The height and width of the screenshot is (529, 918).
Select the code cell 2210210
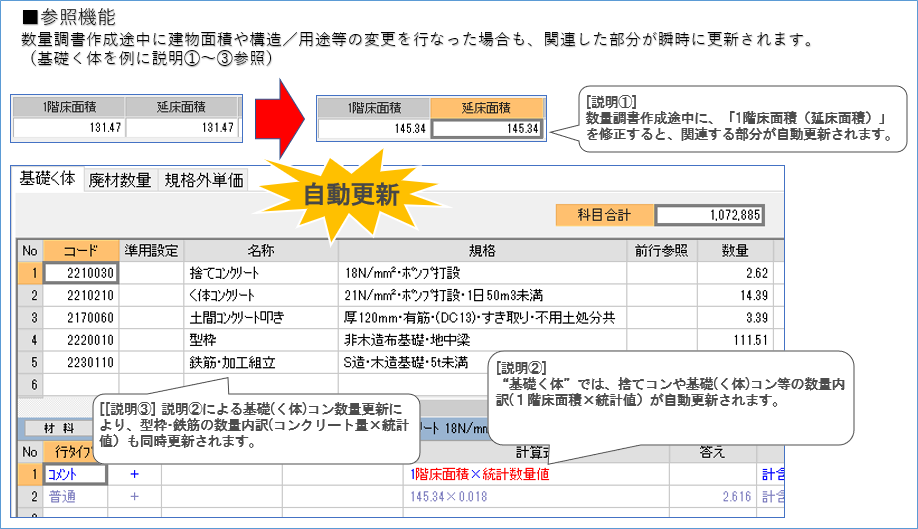coord(81,295)
